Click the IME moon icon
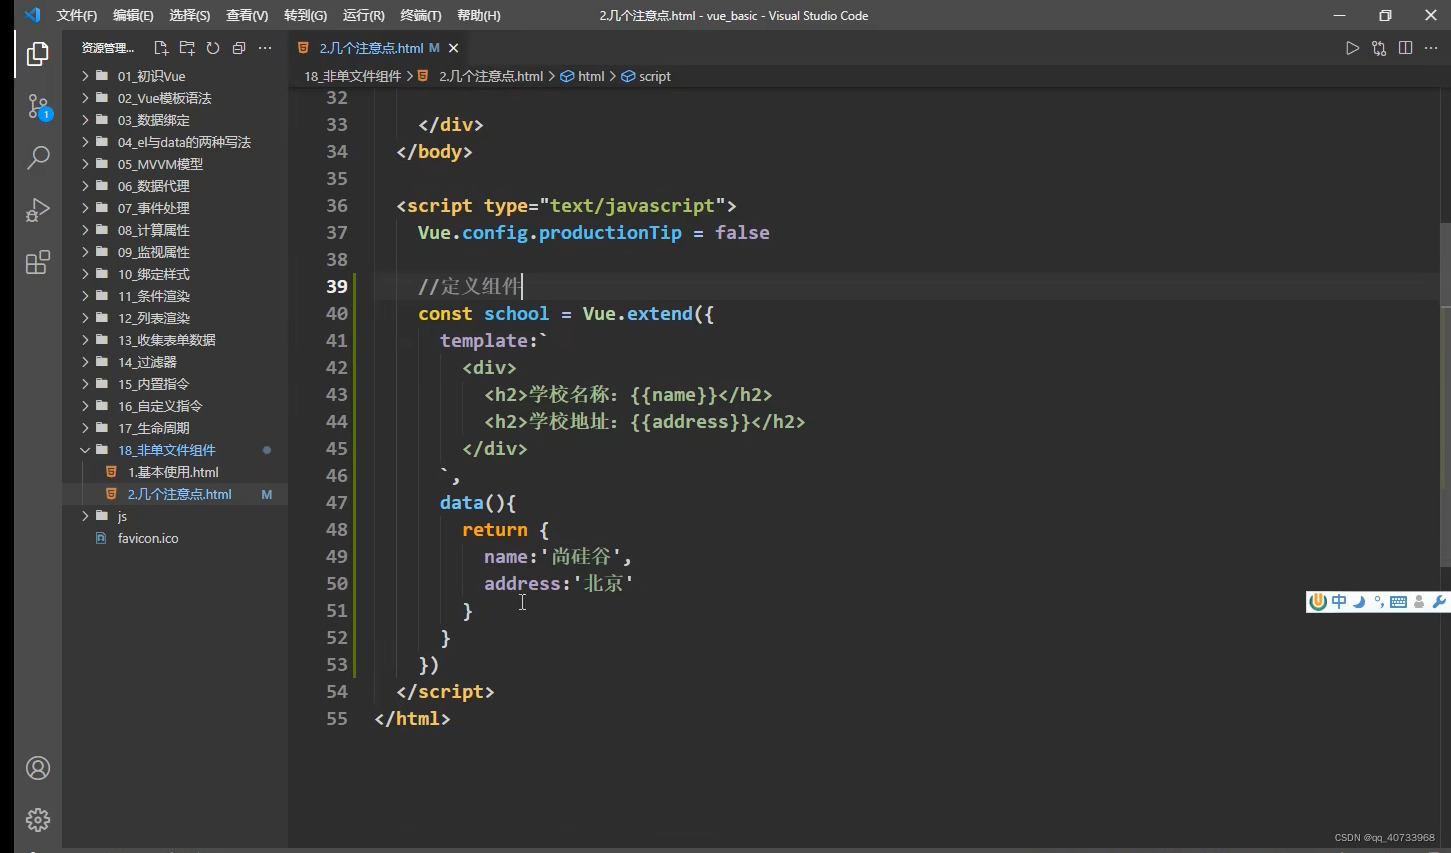 [1359, 601]
